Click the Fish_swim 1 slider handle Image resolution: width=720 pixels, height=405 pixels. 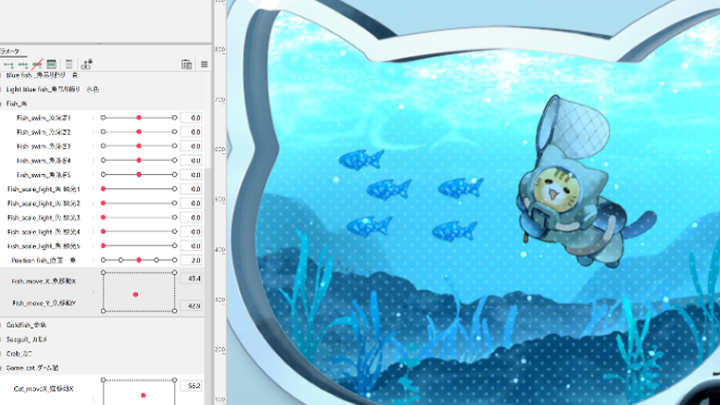(139, 118)
